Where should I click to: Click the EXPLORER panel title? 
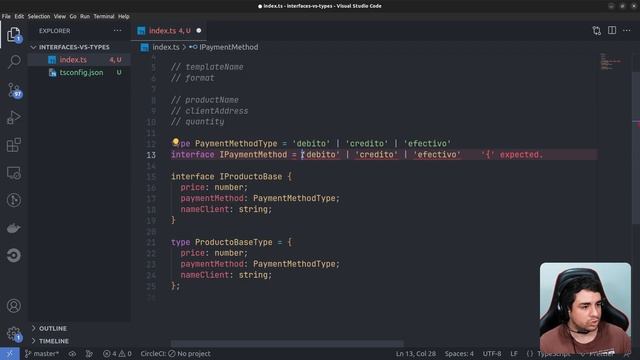click(55, 31)
